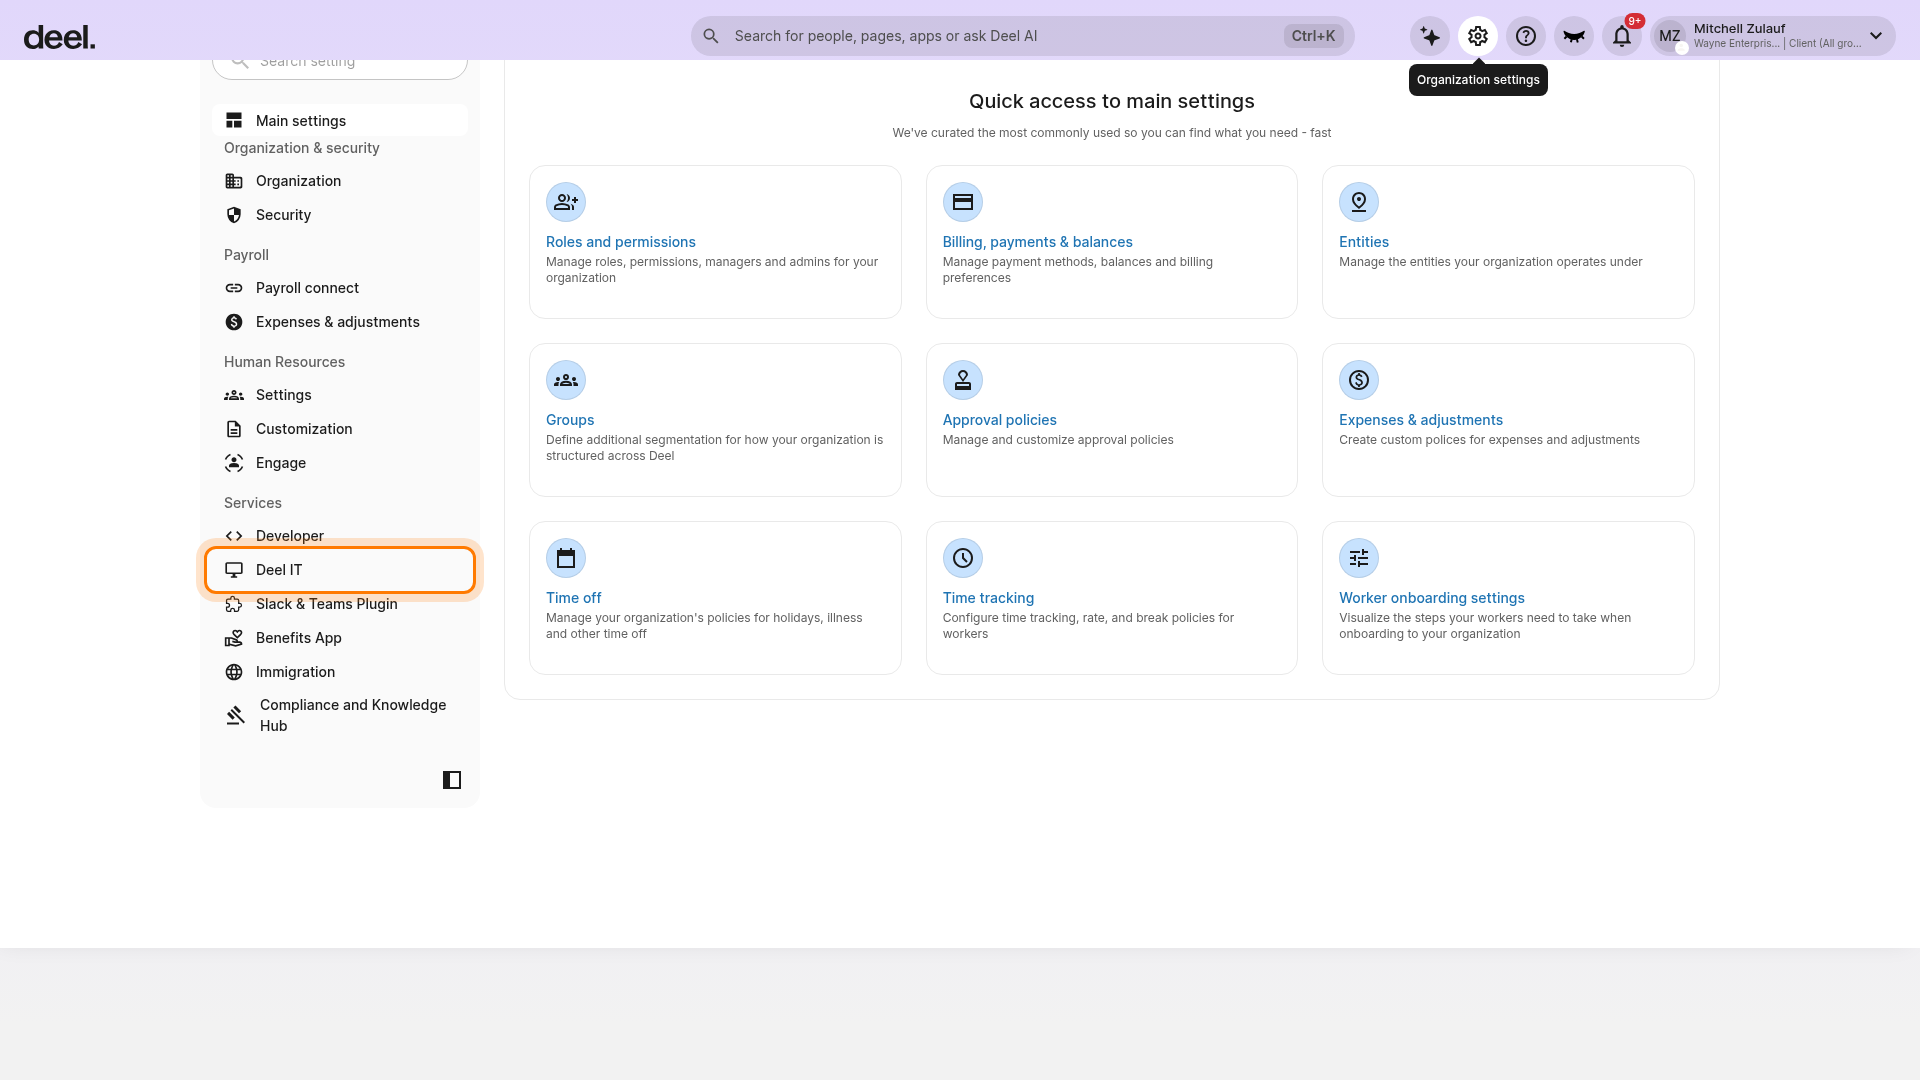The height and width of the screenshot is (1080, 1920).
Task: Click the HR Settings people icon
Action: pos(234,395)
